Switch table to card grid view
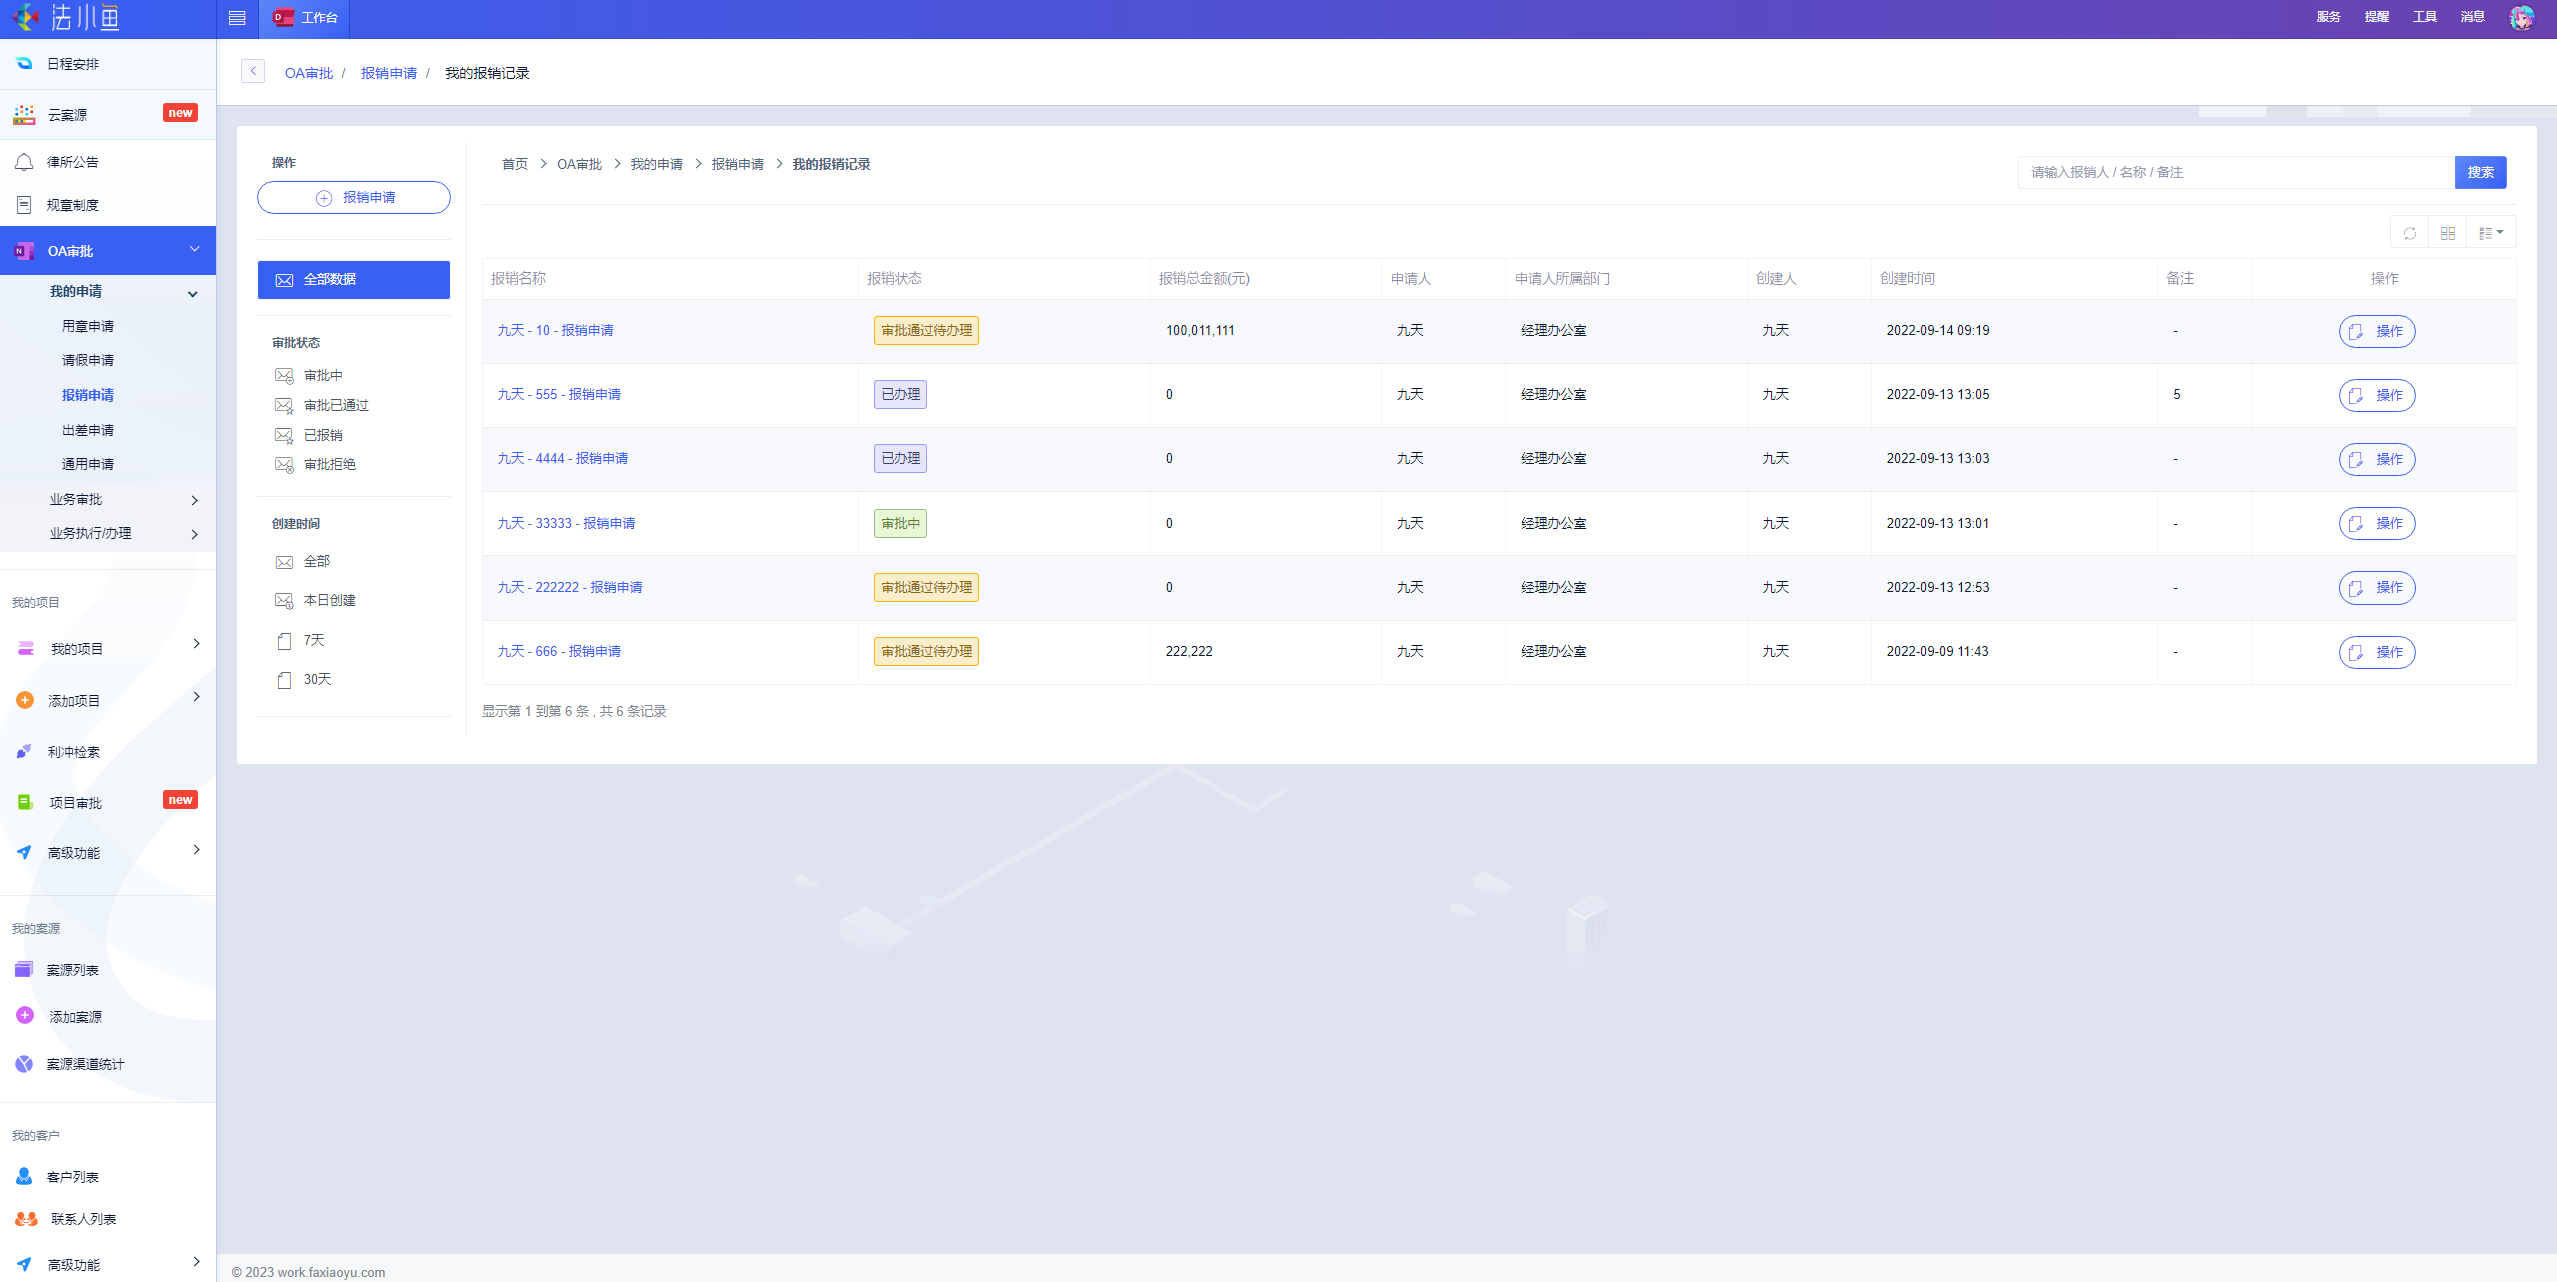The image size is (2557, 1282). click(x=2447, y=233)
